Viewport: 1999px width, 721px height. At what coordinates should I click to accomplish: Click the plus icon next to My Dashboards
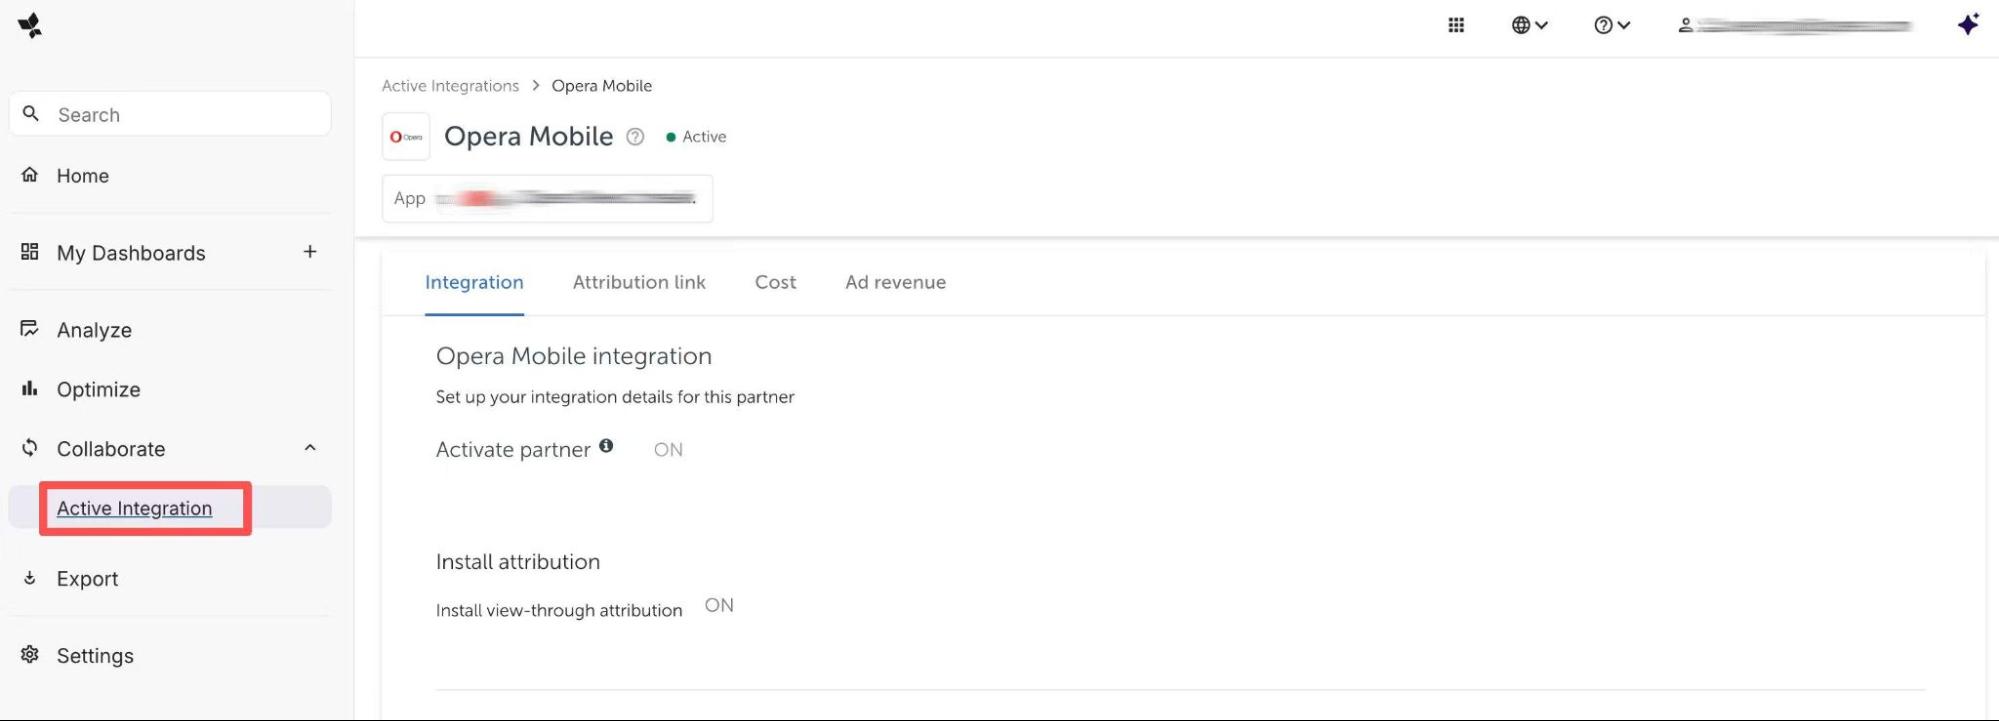310,252
